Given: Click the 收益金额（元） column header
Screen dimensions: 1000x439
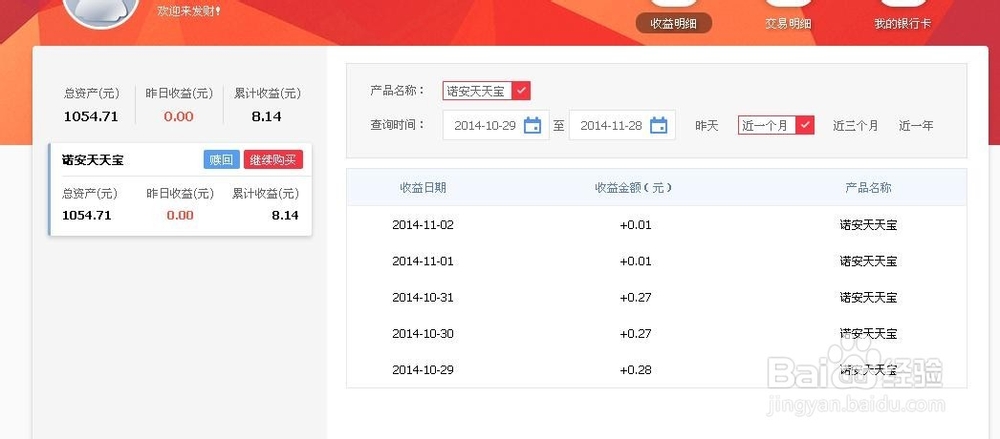Looking at the screenshot, I should click(x=634, y=188).
